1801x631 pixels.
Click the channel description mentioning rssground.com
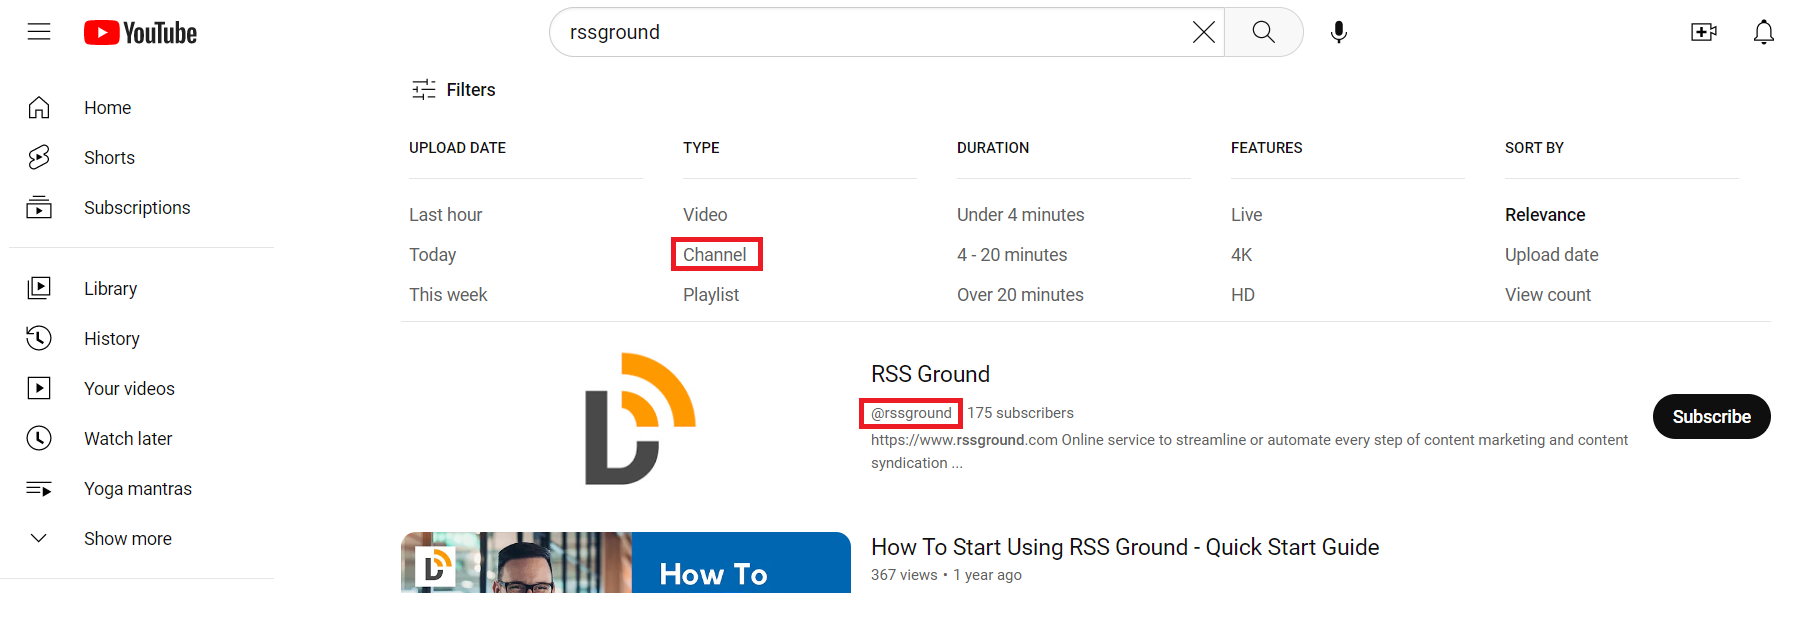(1249, 451)
